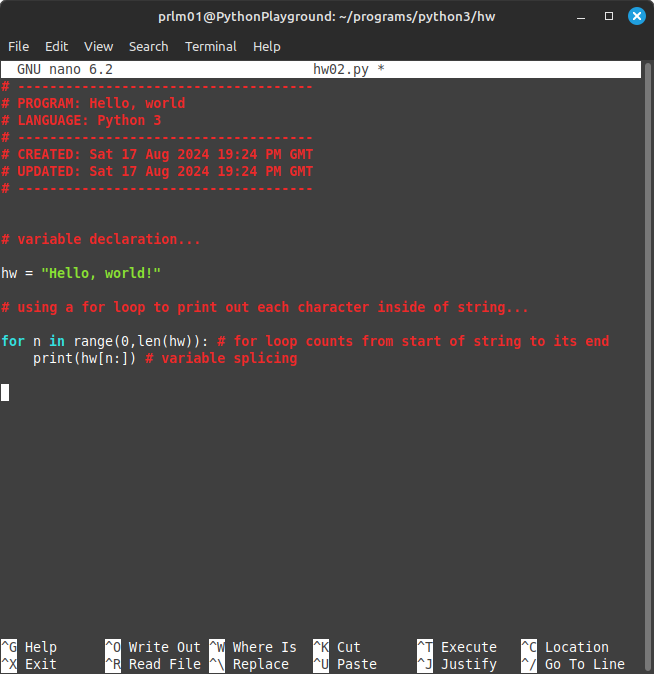The height and width of the screenshot is (674, 654).
Task: Open the Edit menu
Action: (x=56, y=46)
